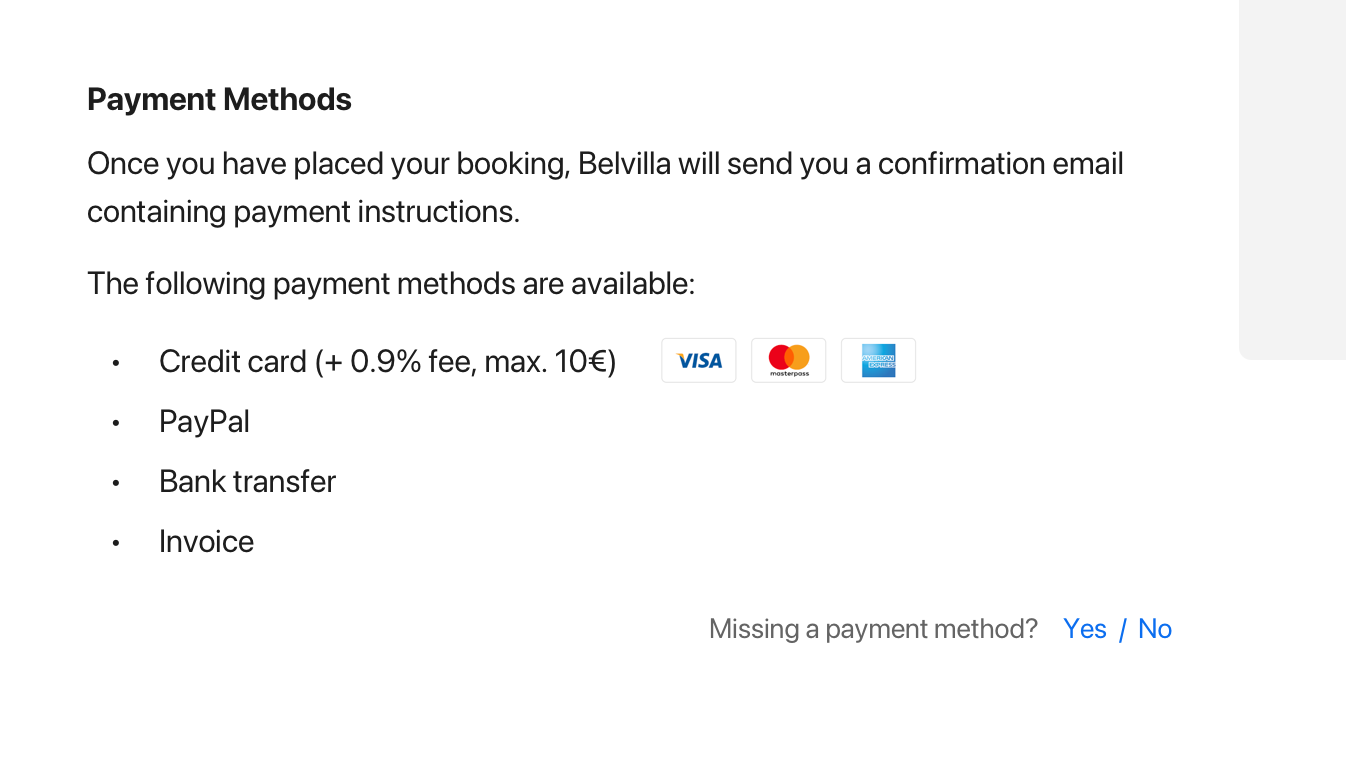Viewport: 1346px width, 774px height.
Task: Click the American Express logo
Action: 878,360
